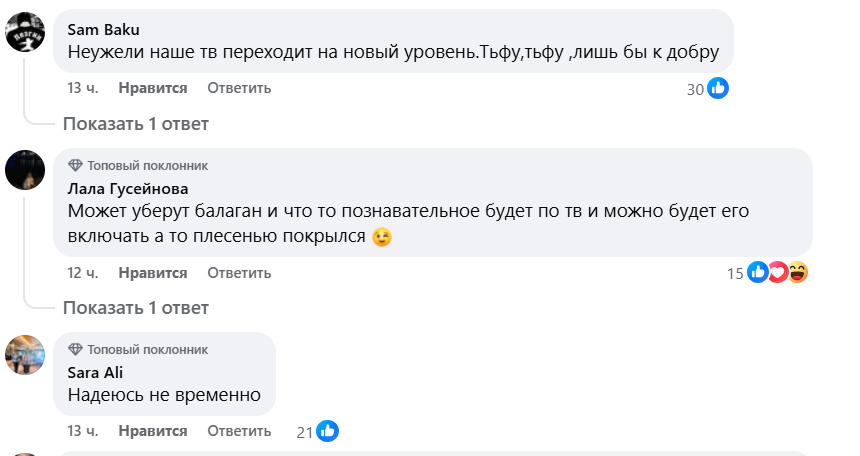
Task: Like Лала Гусейнова's comment using Нравится
Action: [153, 272]
